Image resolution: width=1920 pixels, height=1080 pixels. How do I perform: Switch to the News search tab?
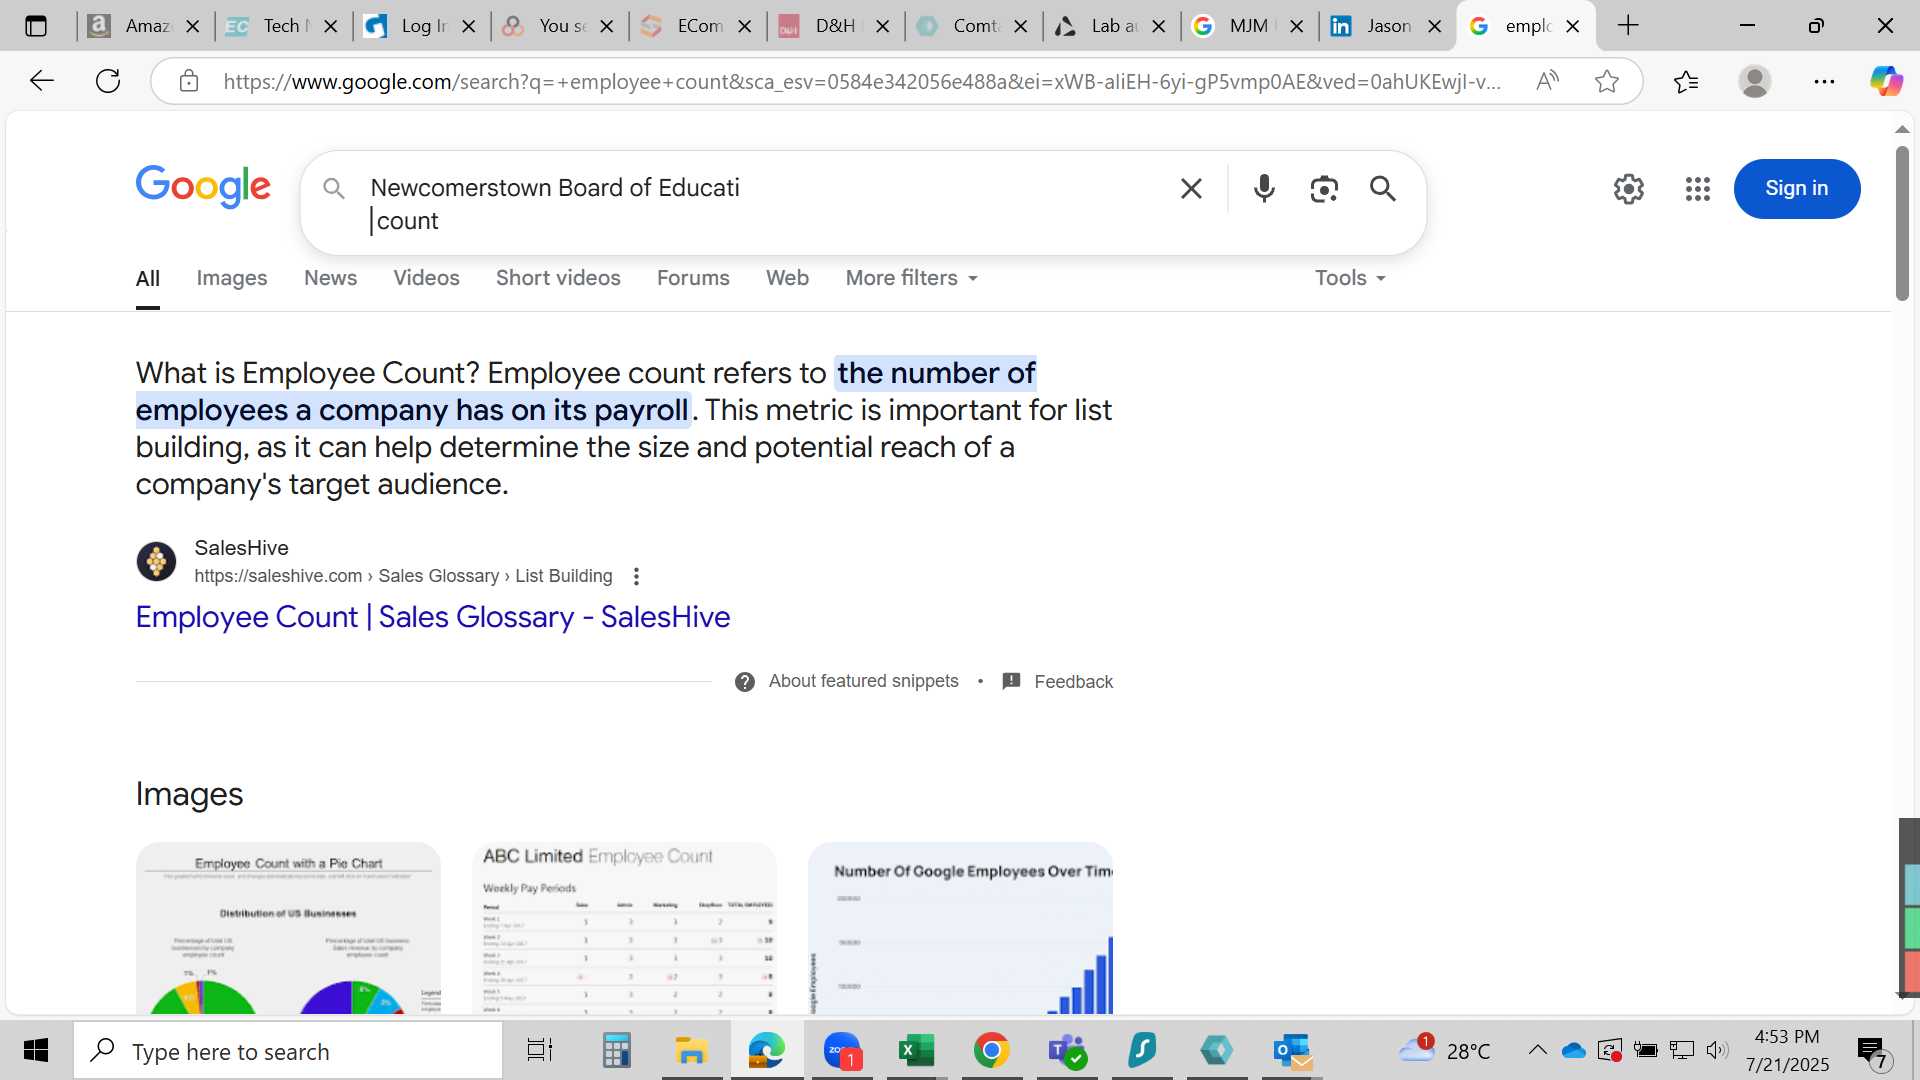pos(331,278)
